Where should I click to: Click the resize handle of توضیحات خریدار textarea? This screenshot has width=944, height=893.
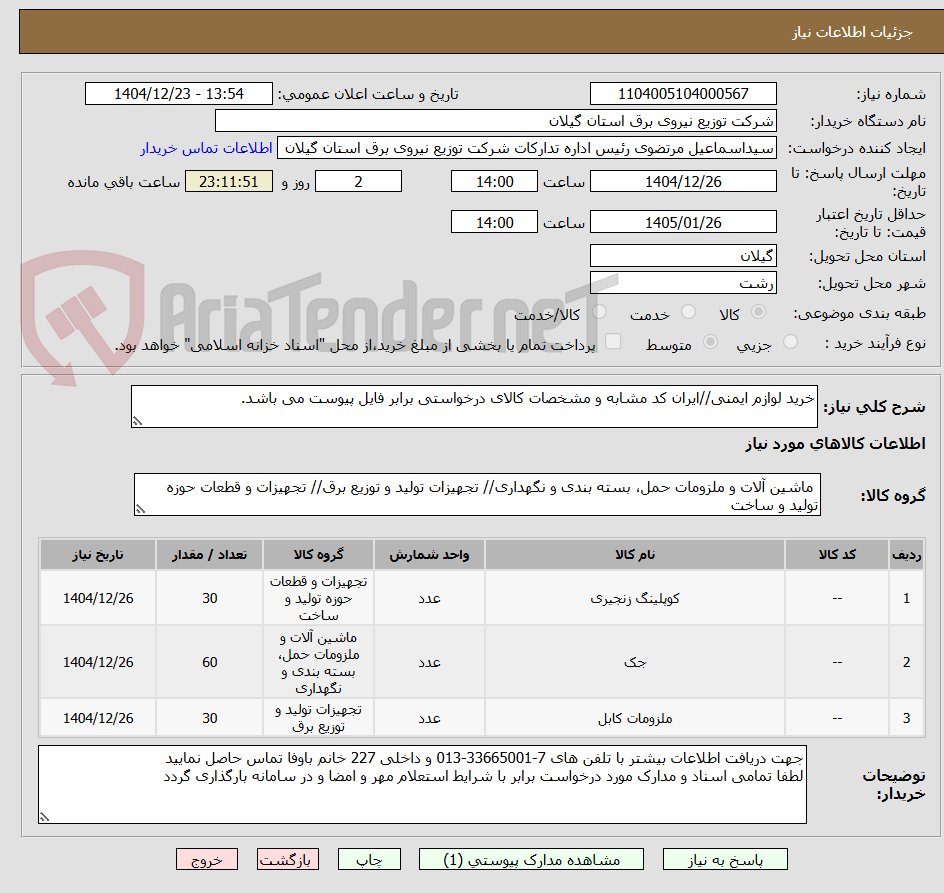tap(45, 817)
